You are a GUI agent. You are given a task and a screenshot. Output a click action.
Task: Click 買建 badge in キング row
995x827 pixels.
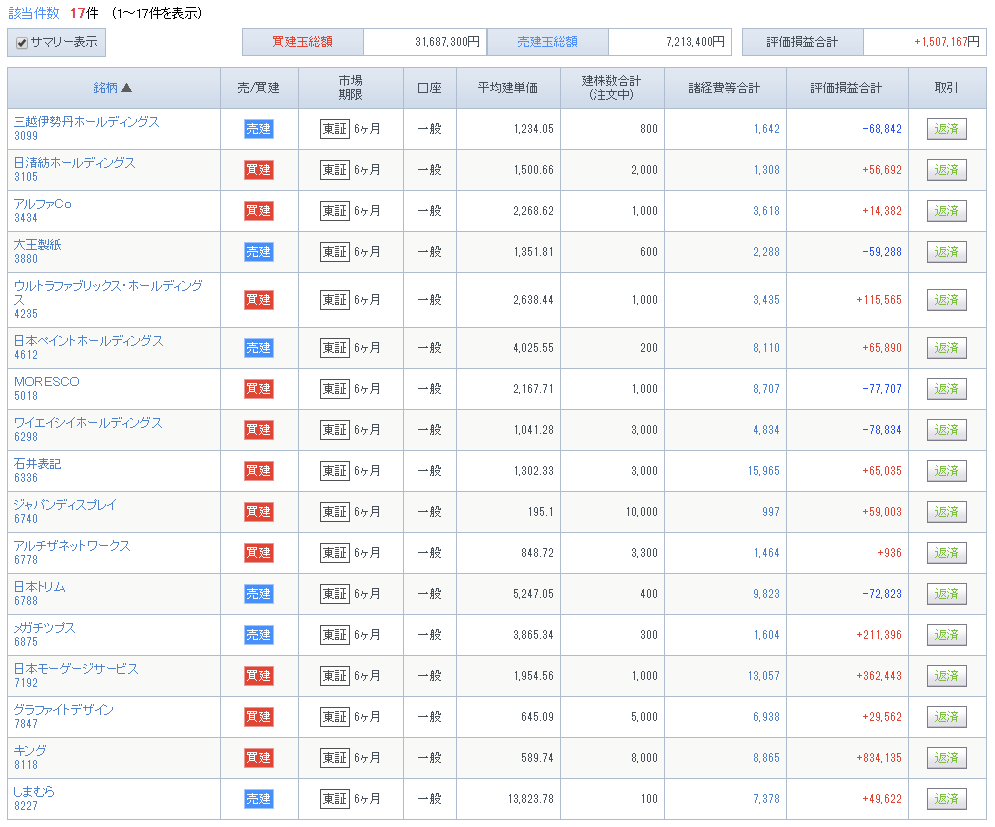[x=259, y=758]
